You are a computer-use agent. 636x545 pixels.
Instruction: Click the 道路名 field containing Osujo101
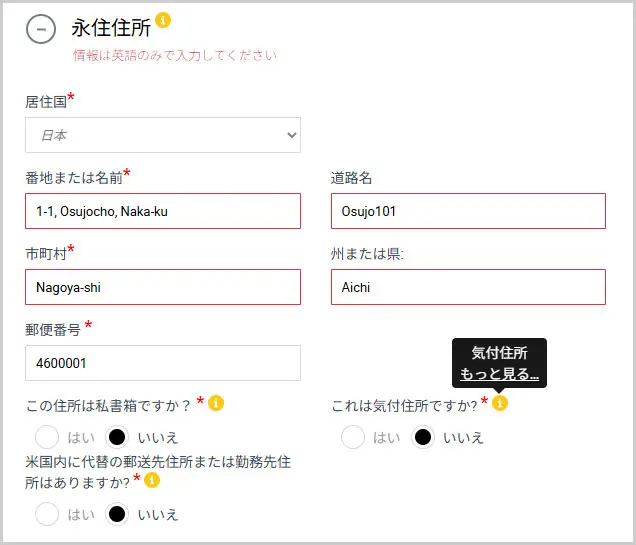(x=468, y=211)
